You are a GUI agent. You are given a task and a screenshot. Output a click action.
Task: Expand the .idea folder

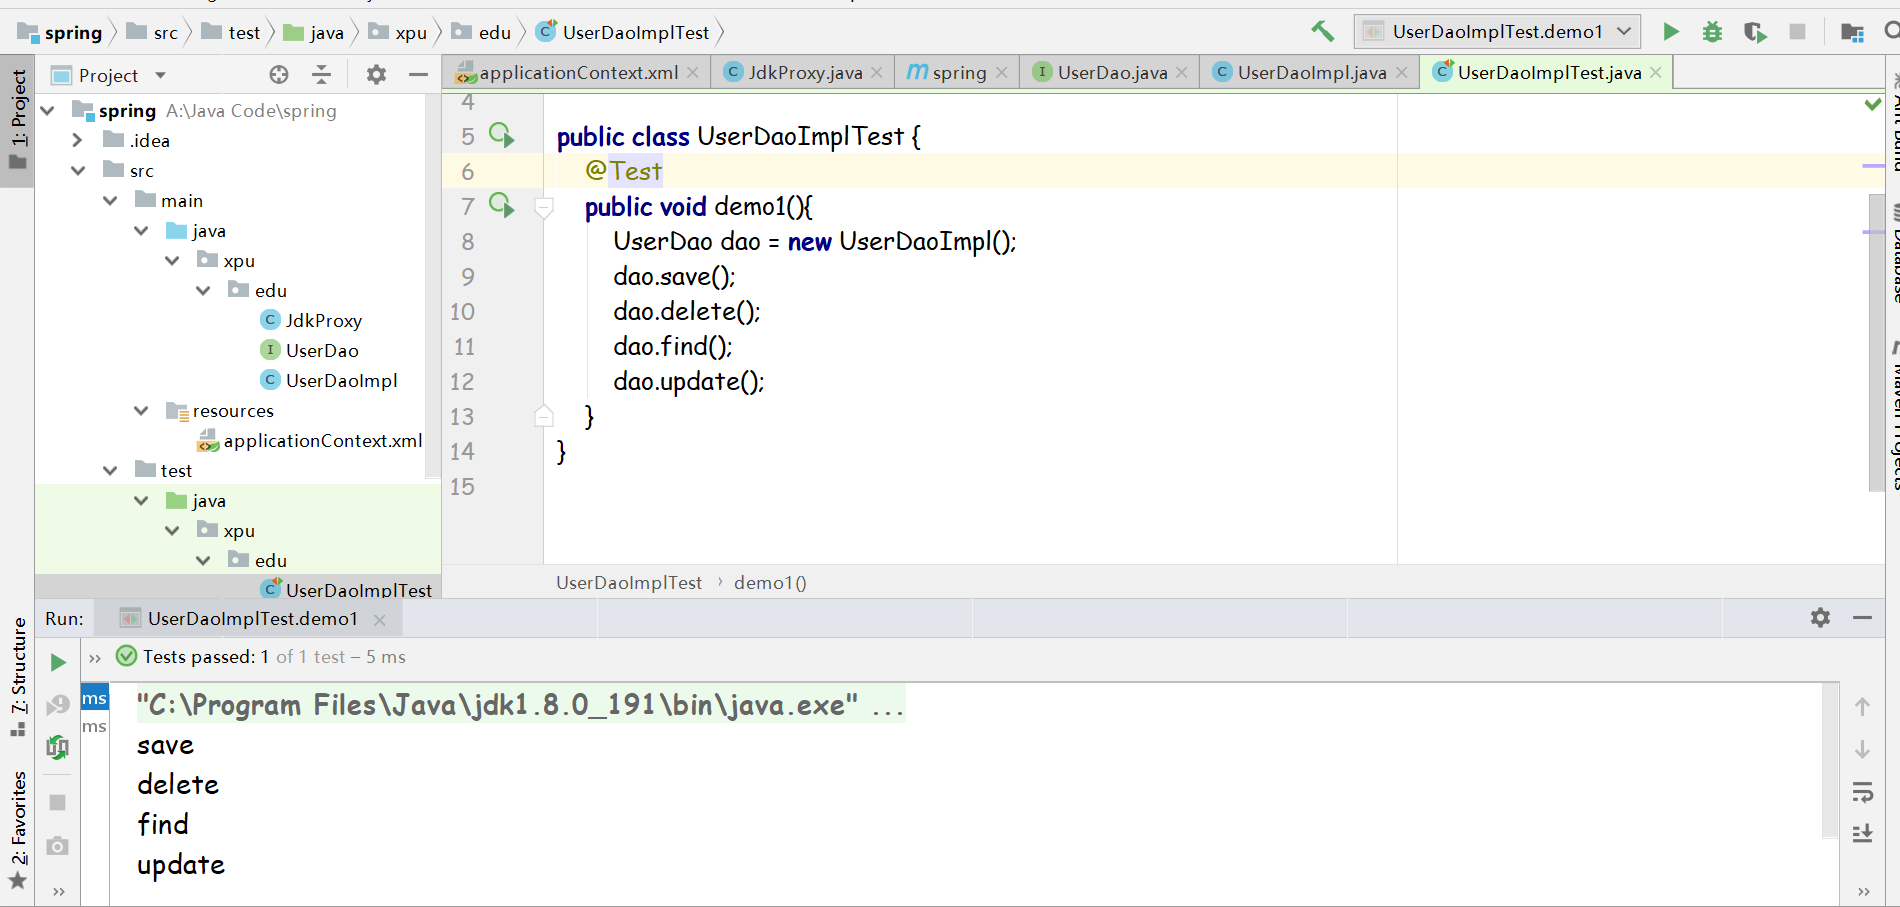click(x=78, y=140)
